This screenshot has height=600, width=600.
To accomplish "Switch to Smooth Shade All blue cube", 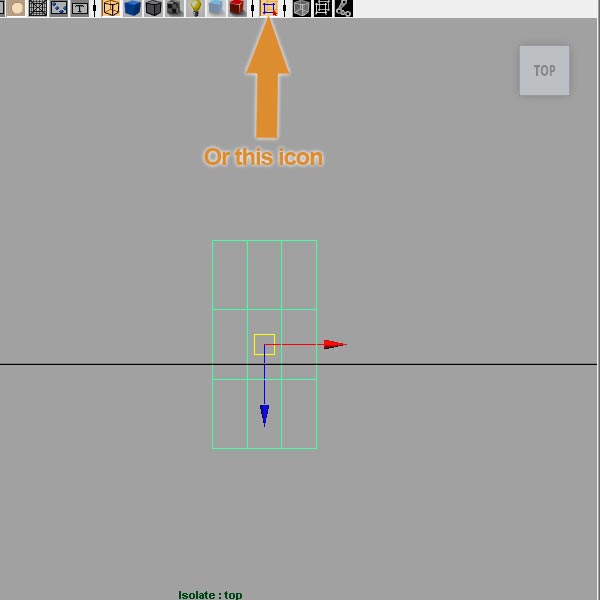I will click(x=132, y=8).
